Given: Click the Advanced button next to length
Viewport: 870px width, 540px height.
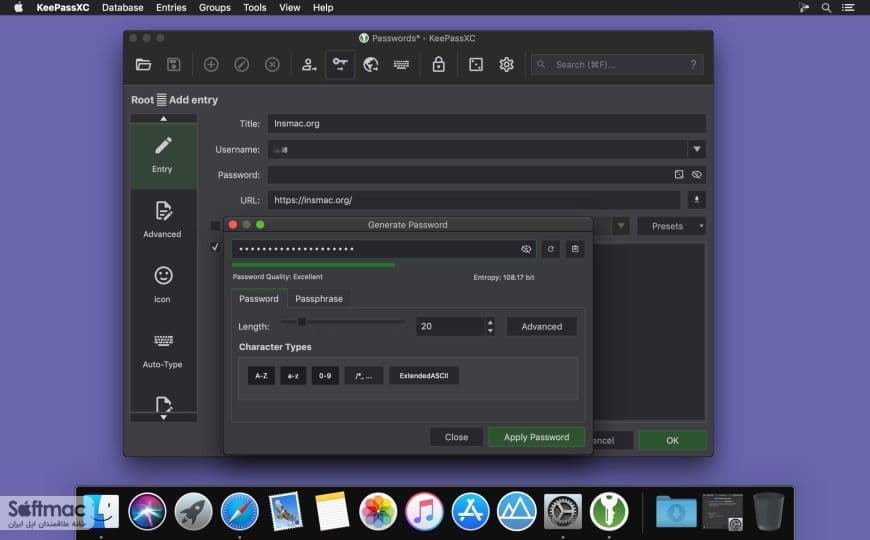Looking at the screenshot, I should pos(542,326).
